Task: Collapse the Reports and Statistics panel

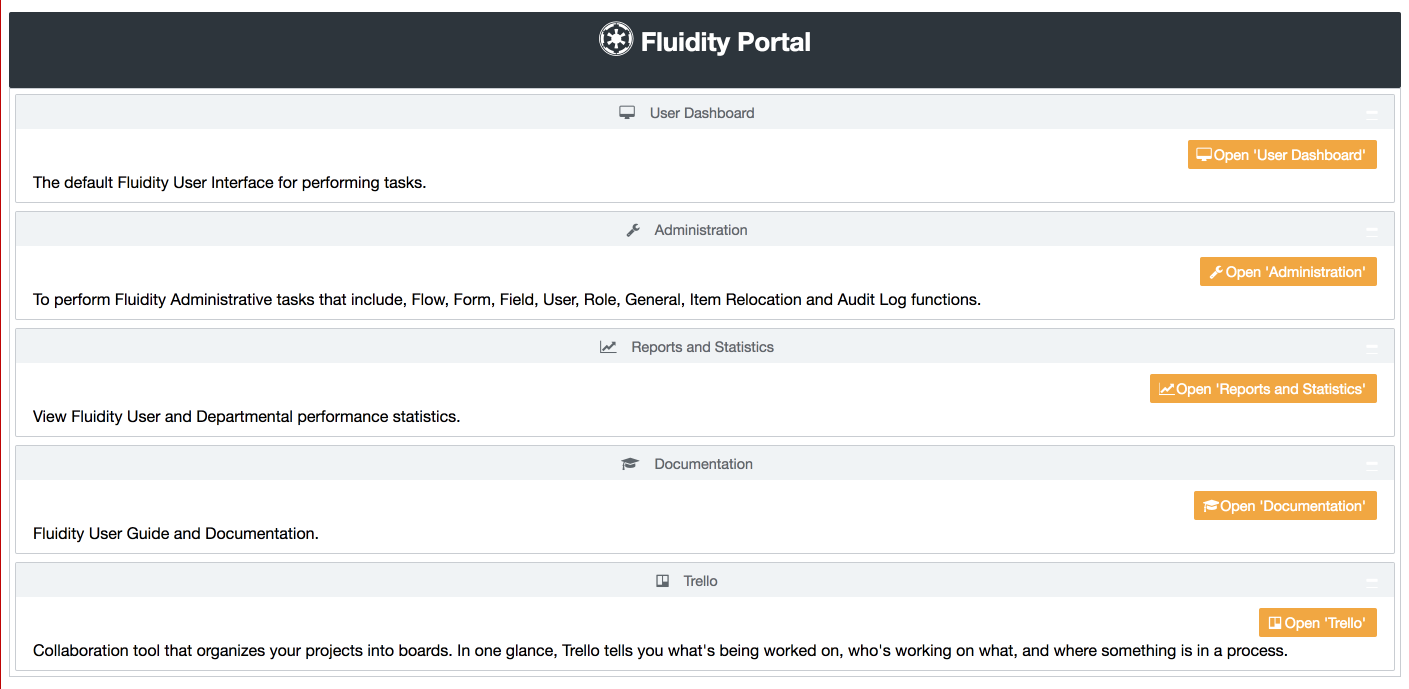Action: click(x=1372, y=346)
